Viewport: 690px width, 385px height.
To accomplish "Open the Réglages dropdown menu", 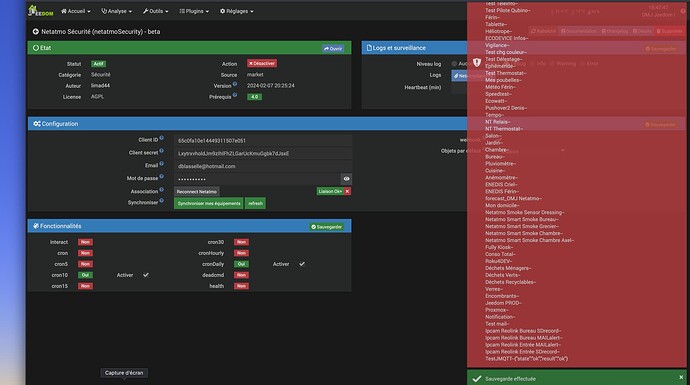I will click(237, 11).
